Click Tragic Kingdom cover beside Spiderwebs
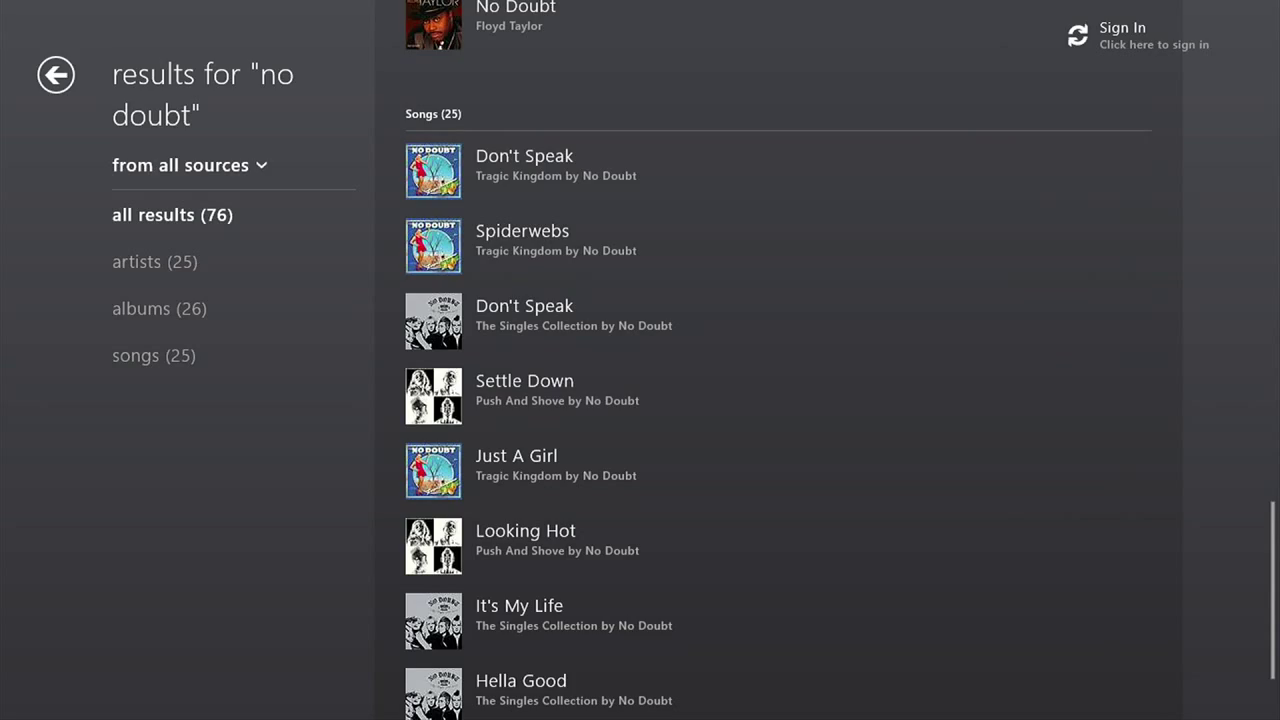 (433, 246)
